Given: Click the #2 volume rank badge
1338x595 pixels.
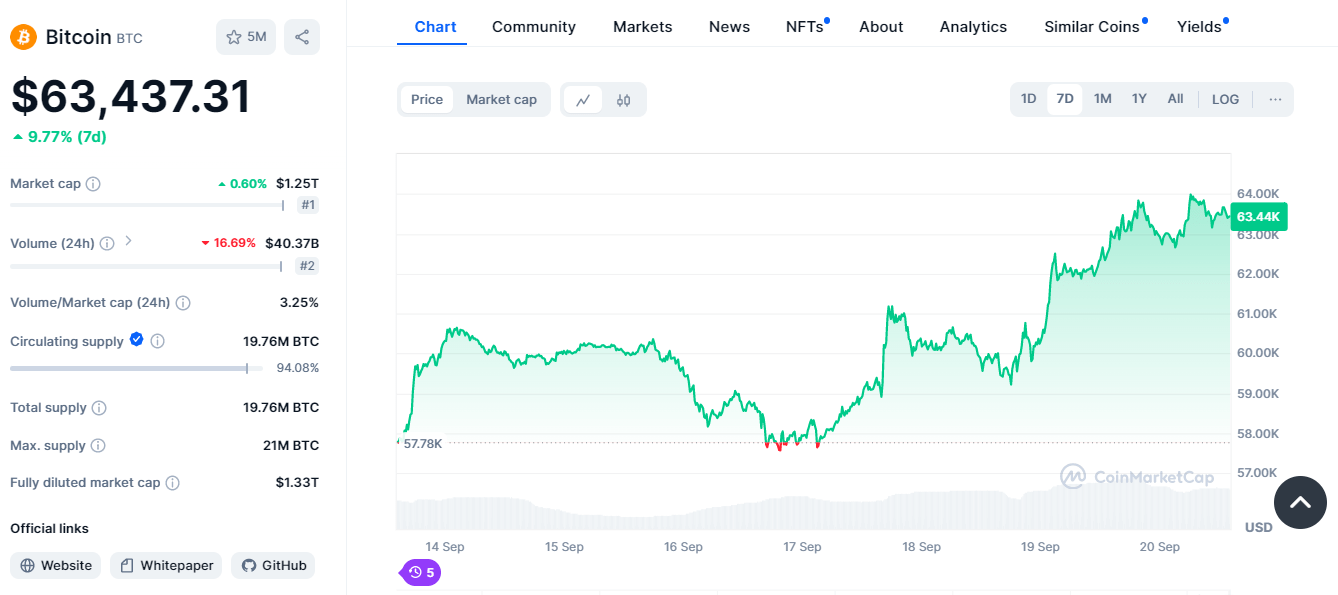Looking at the screenshot, I should [x=308, y=266].
